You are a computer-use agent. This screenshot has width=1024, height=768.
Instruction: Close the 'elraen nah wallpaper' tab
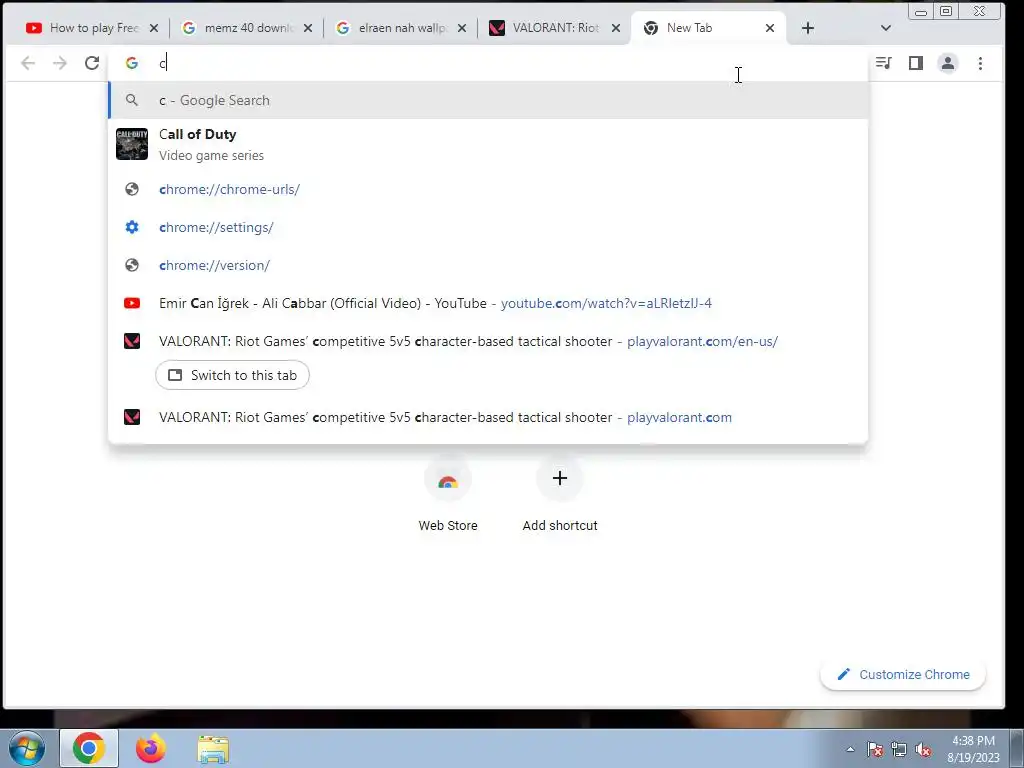462,28
